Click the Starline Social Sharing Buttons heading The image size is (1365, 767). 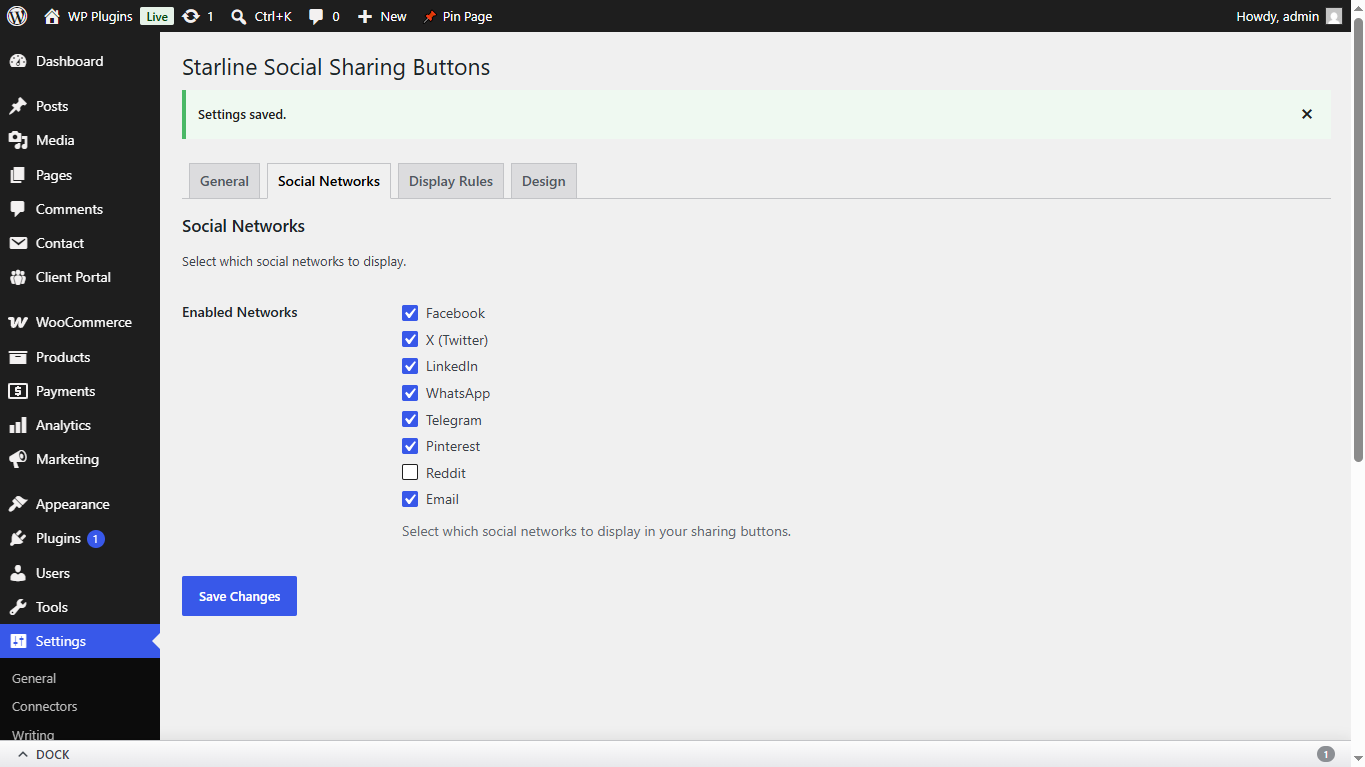(x=336, y=67)
